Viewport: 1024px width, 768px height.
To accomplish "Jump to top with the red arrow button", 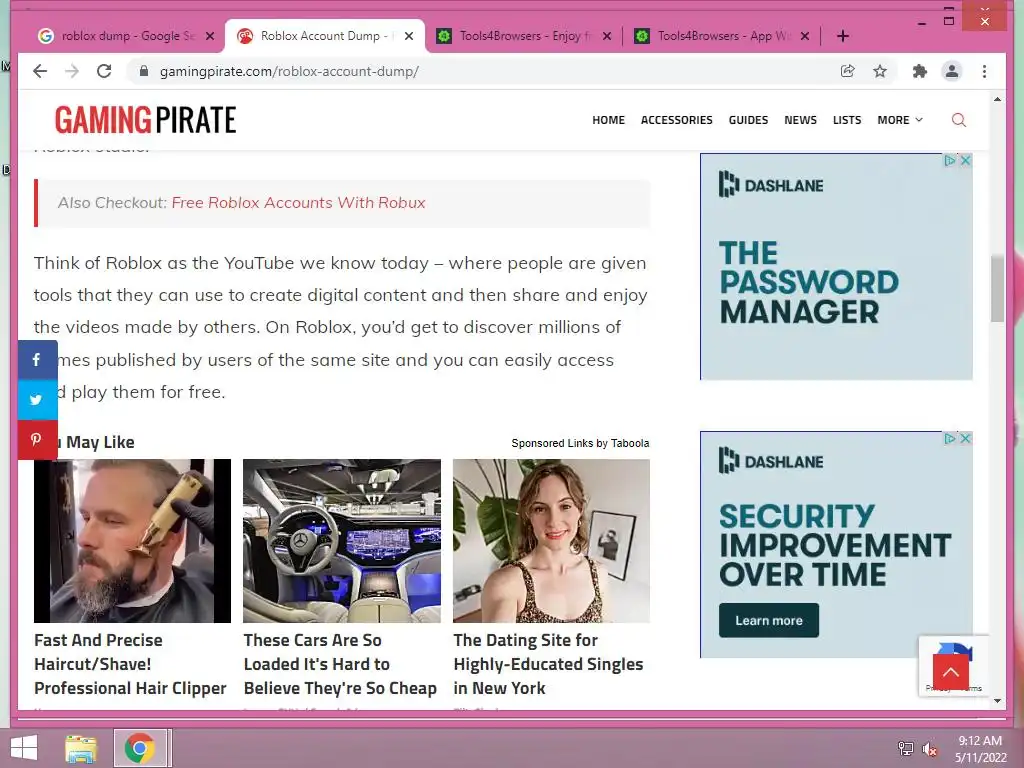I will pyautogui.click(x=951, y=672).
